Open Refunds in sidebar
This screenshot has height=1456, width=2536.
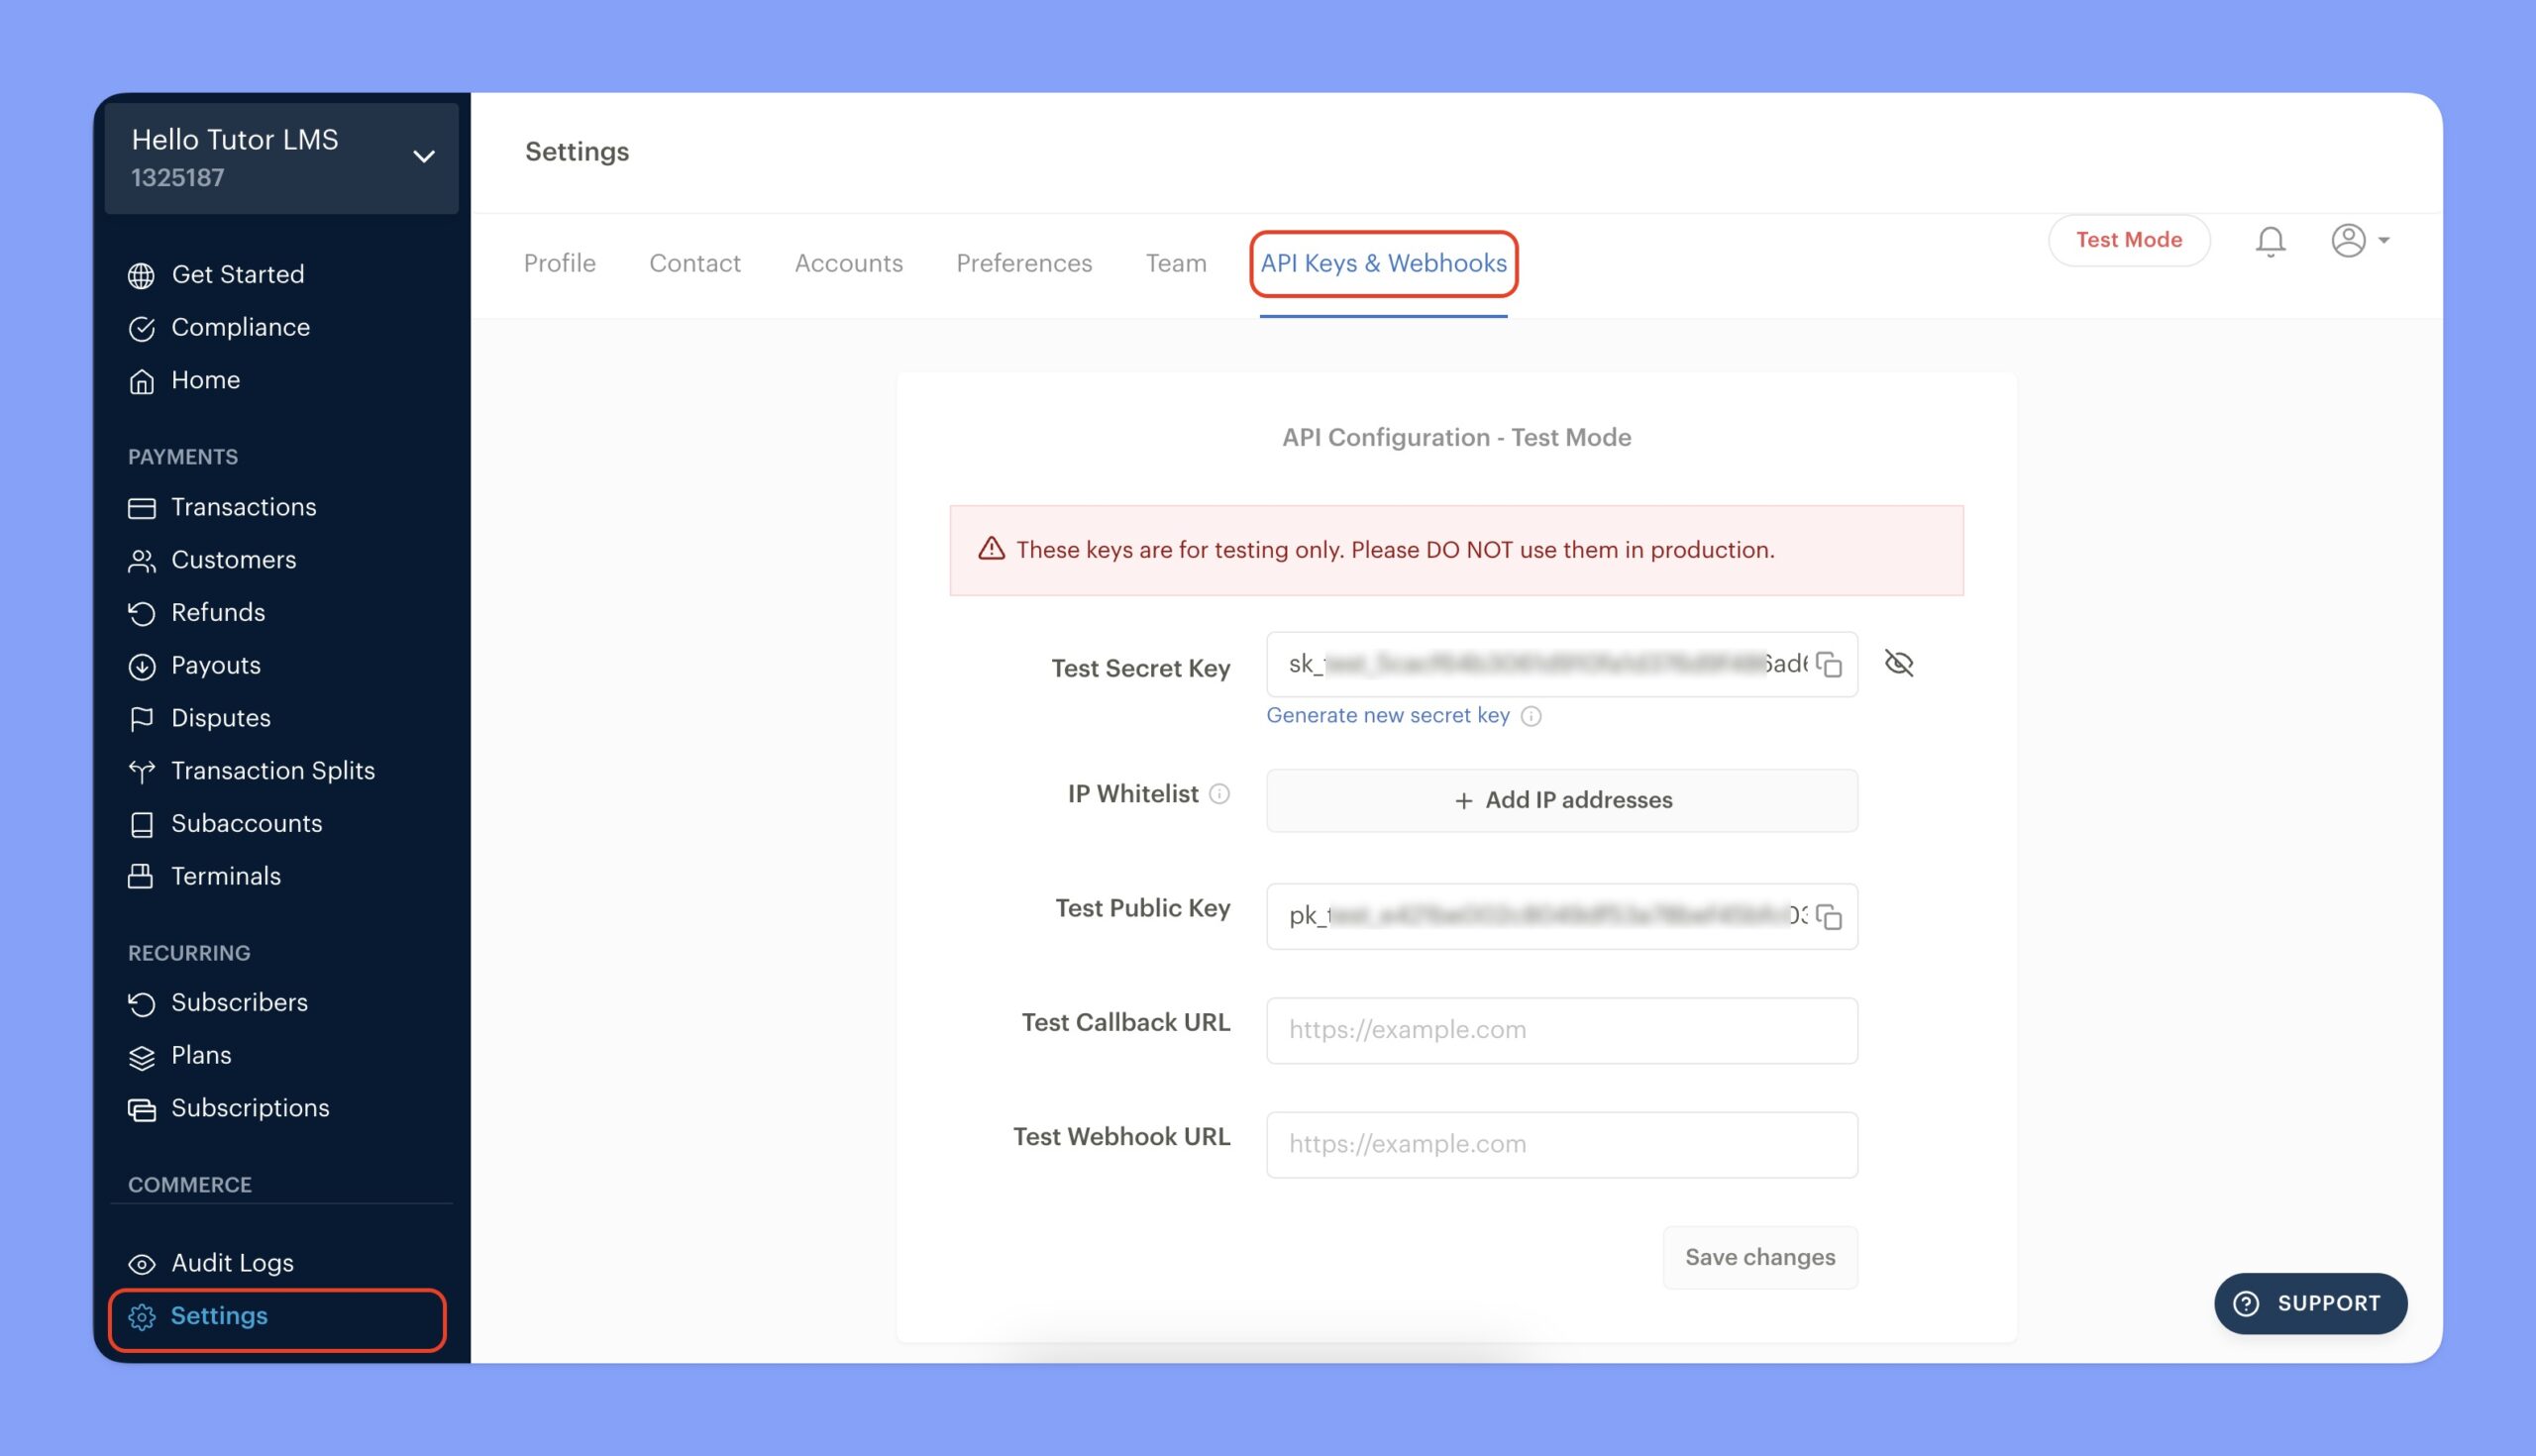[218, 613]
